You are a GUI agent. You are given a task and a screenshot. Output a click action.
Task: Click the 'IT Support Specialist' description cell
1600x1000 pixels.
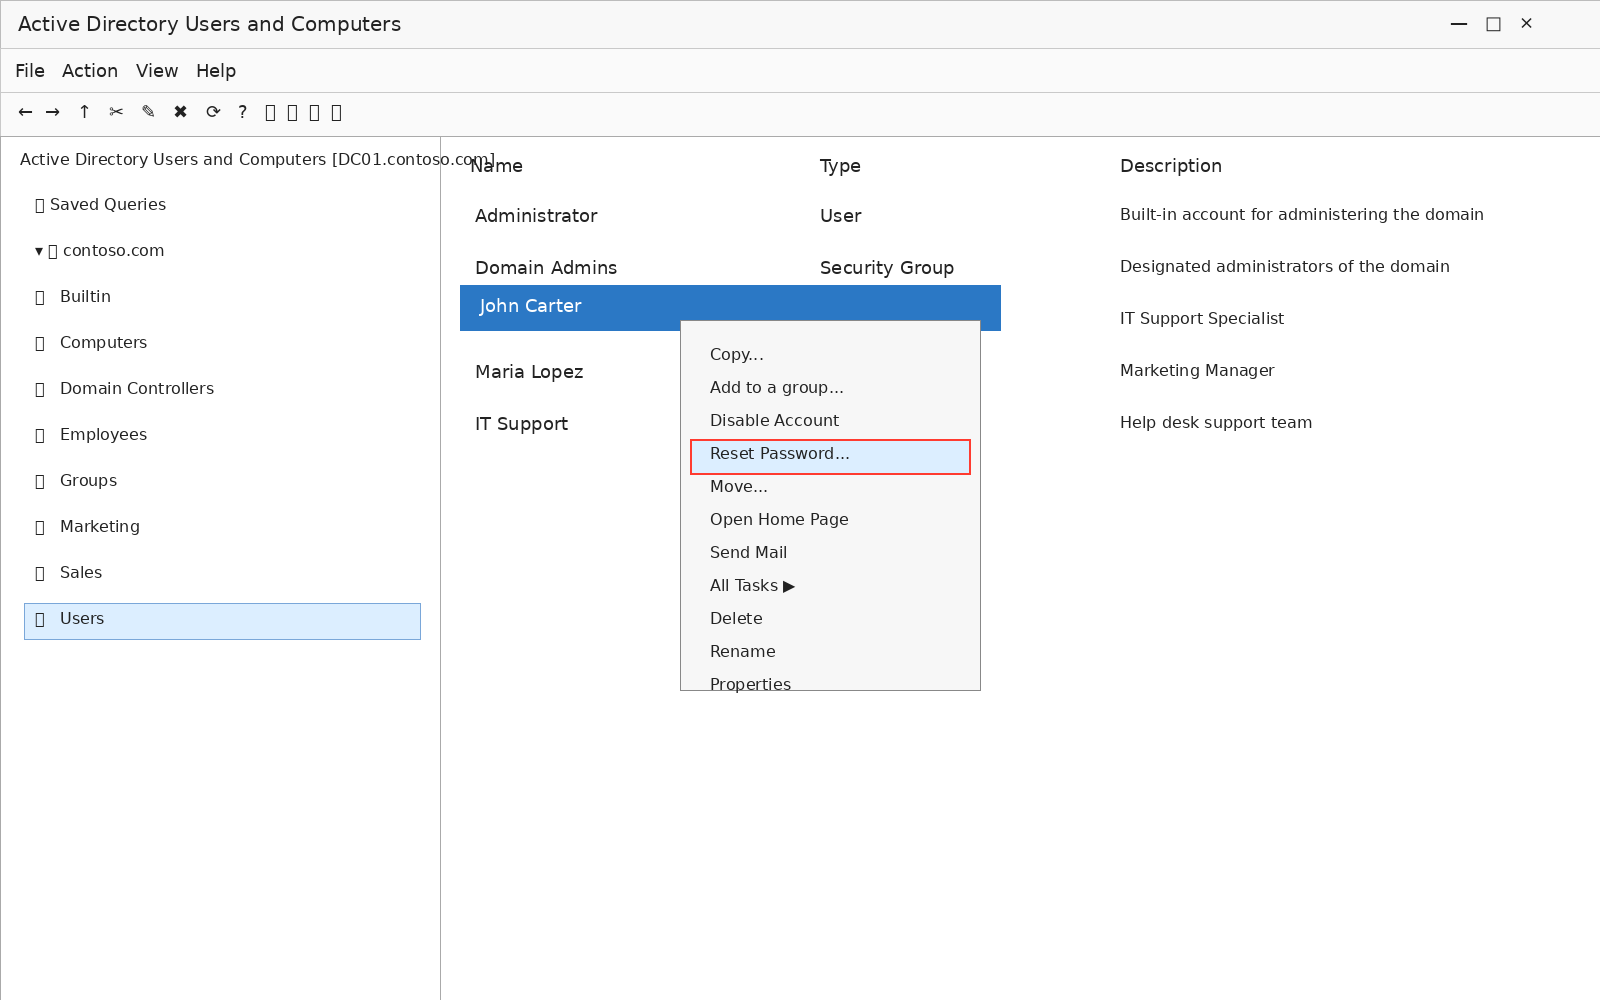click(x=1202, y=319)
